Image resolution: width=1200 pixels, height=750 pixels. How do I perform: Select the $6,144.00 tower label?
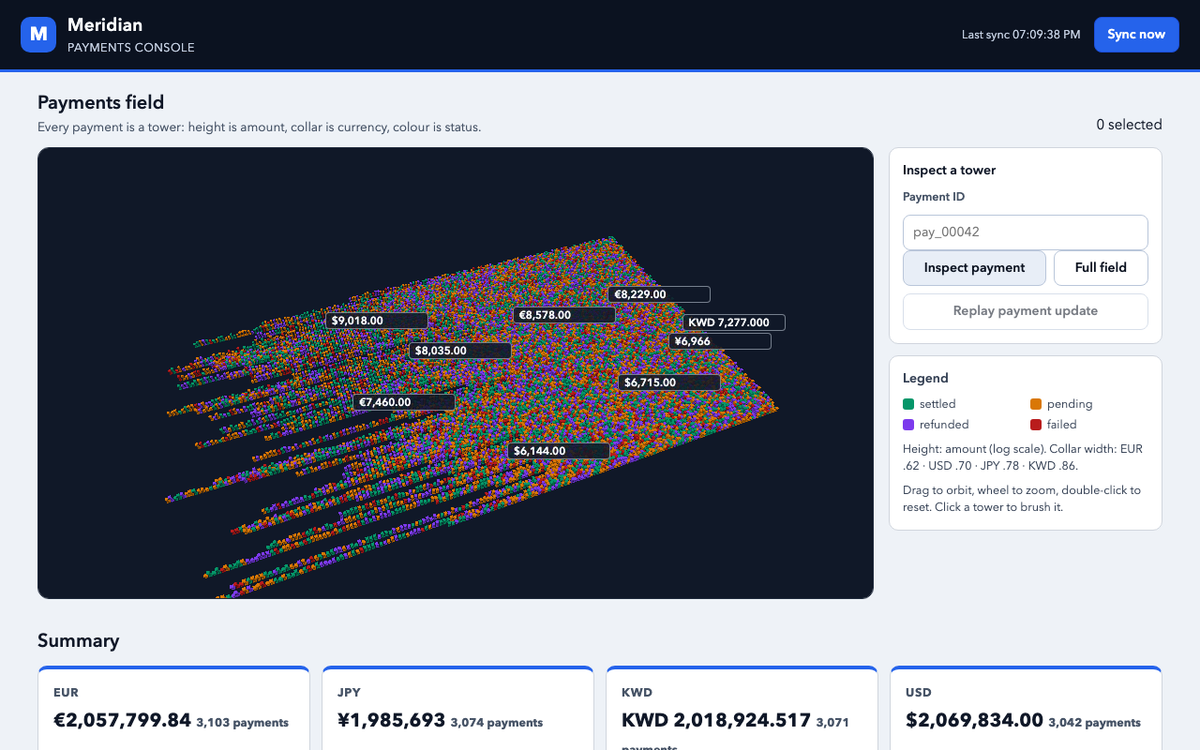point(558,451)
